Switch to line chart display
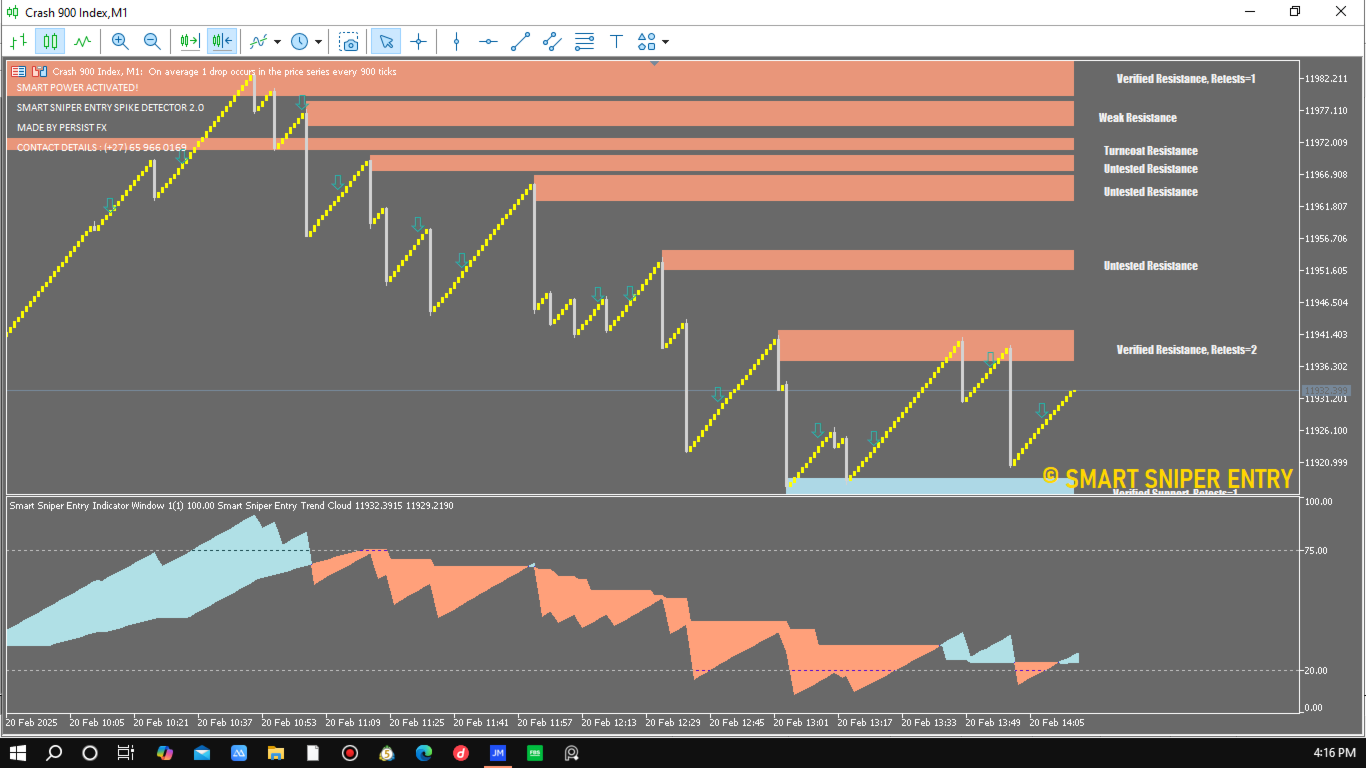The width and height of the screenshot is (1366, 768). click(x=82, y=41)
